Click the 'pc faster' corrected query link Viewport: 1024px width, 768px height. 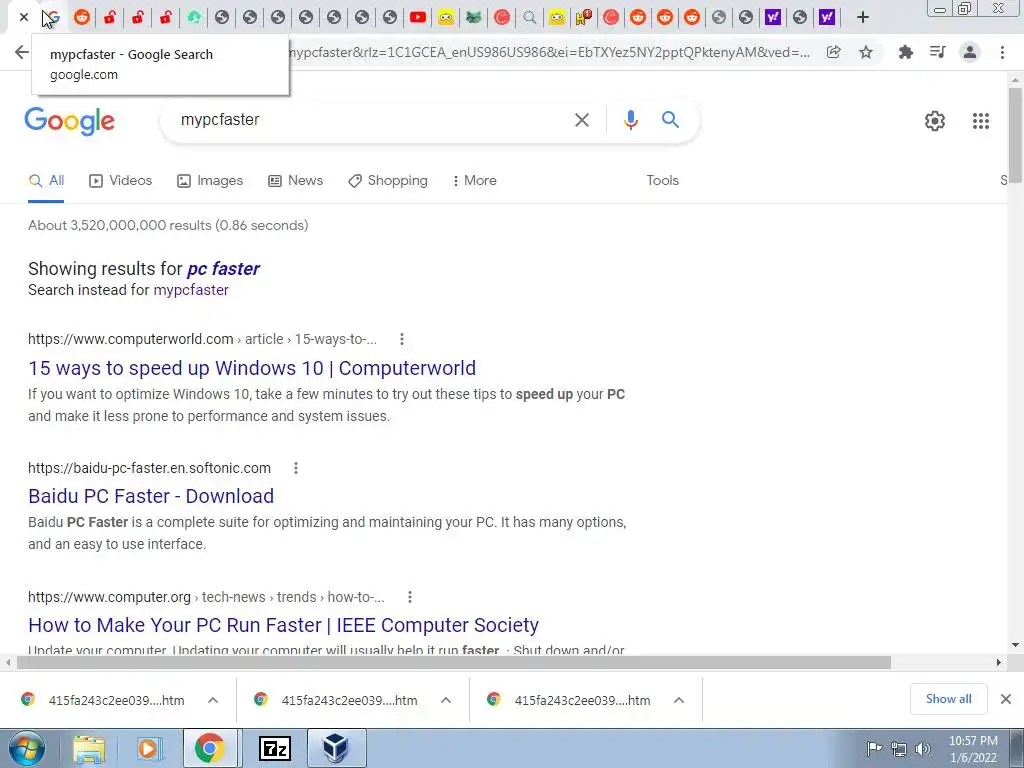(223, 269)
